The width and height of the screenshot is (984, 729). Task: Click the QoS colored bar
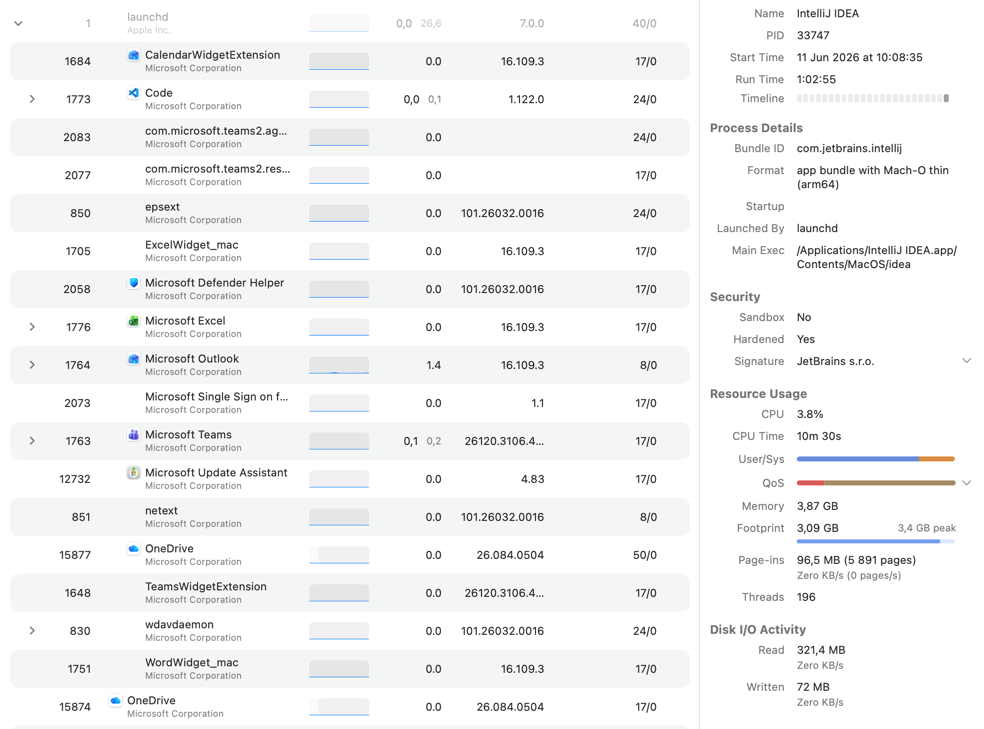coord(875,483)
